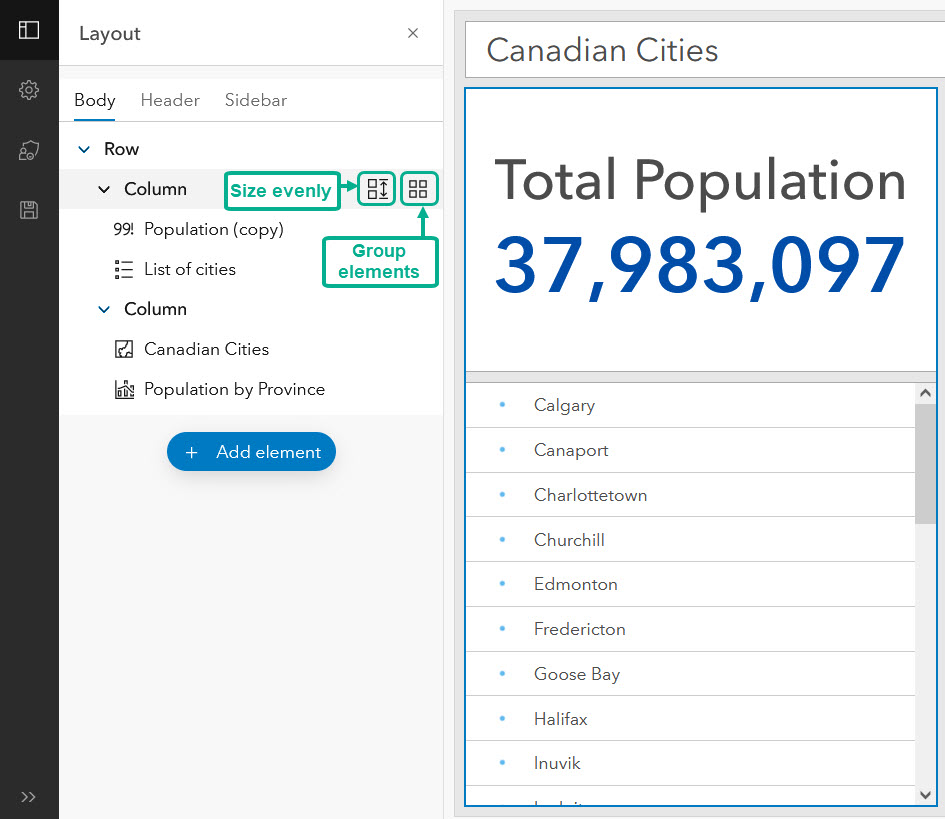Collapse the first Column node
This screenshot has height=819, width=945.
point(104,189)
